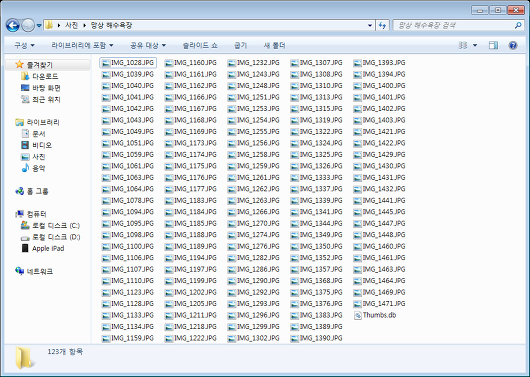This screenshot has width=530, height=377.
Task: Refresh the folder view
Action: click(382, 25)
